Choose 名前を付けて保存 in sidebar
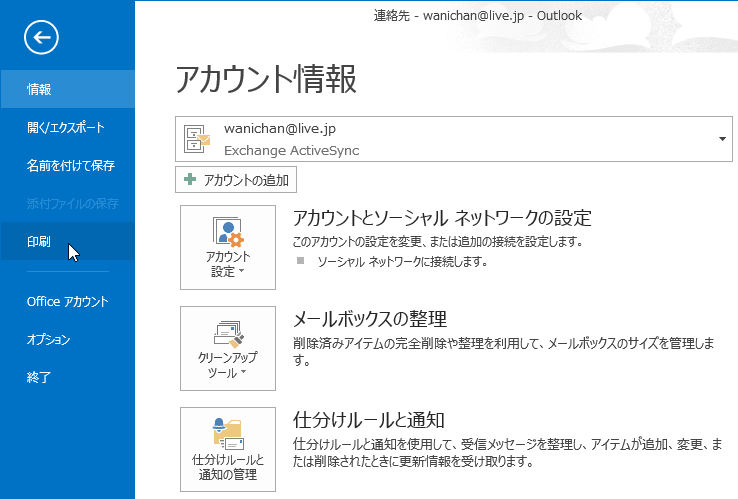 (67, 165)
